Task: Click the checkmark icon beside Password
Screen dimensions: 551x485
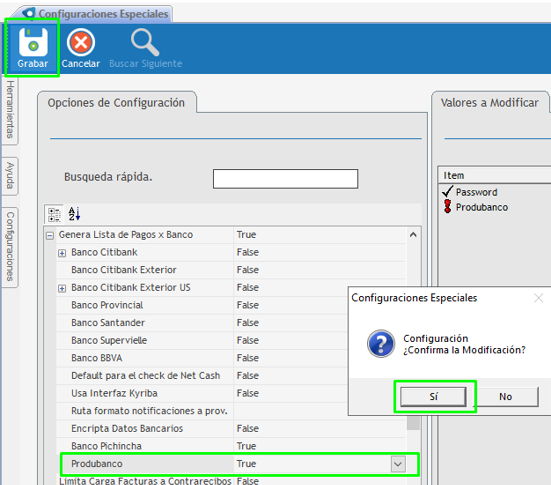Action: point(447,192)
